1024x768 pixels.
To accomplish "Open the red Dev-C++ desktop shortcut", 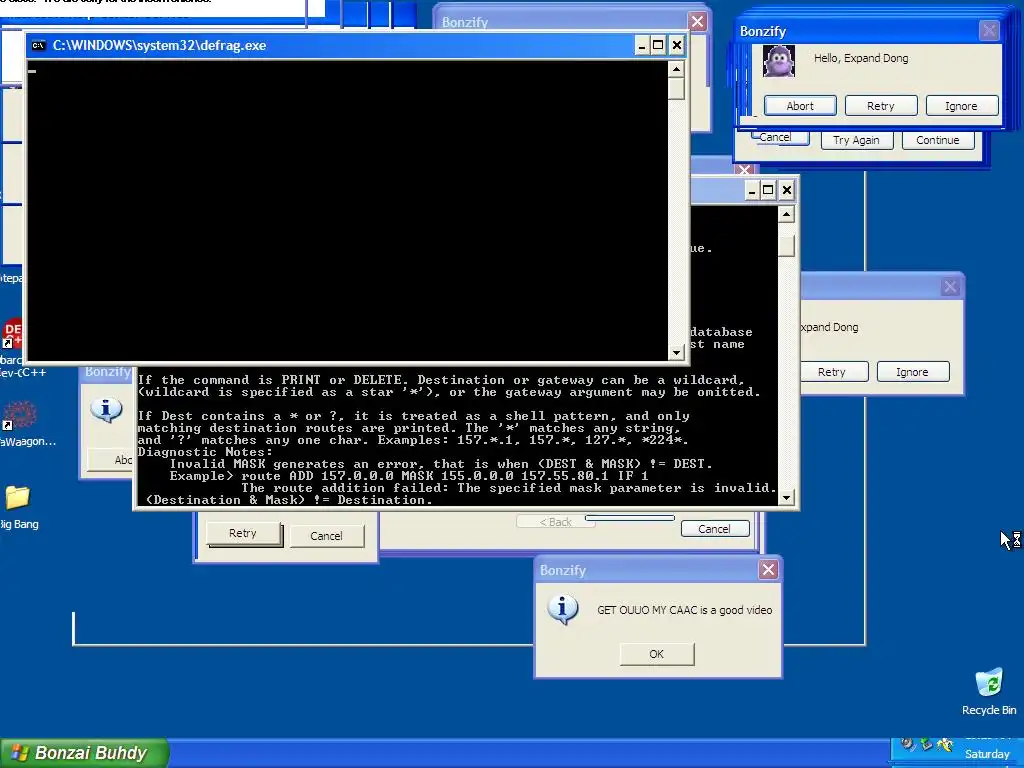I will (13, 332).
